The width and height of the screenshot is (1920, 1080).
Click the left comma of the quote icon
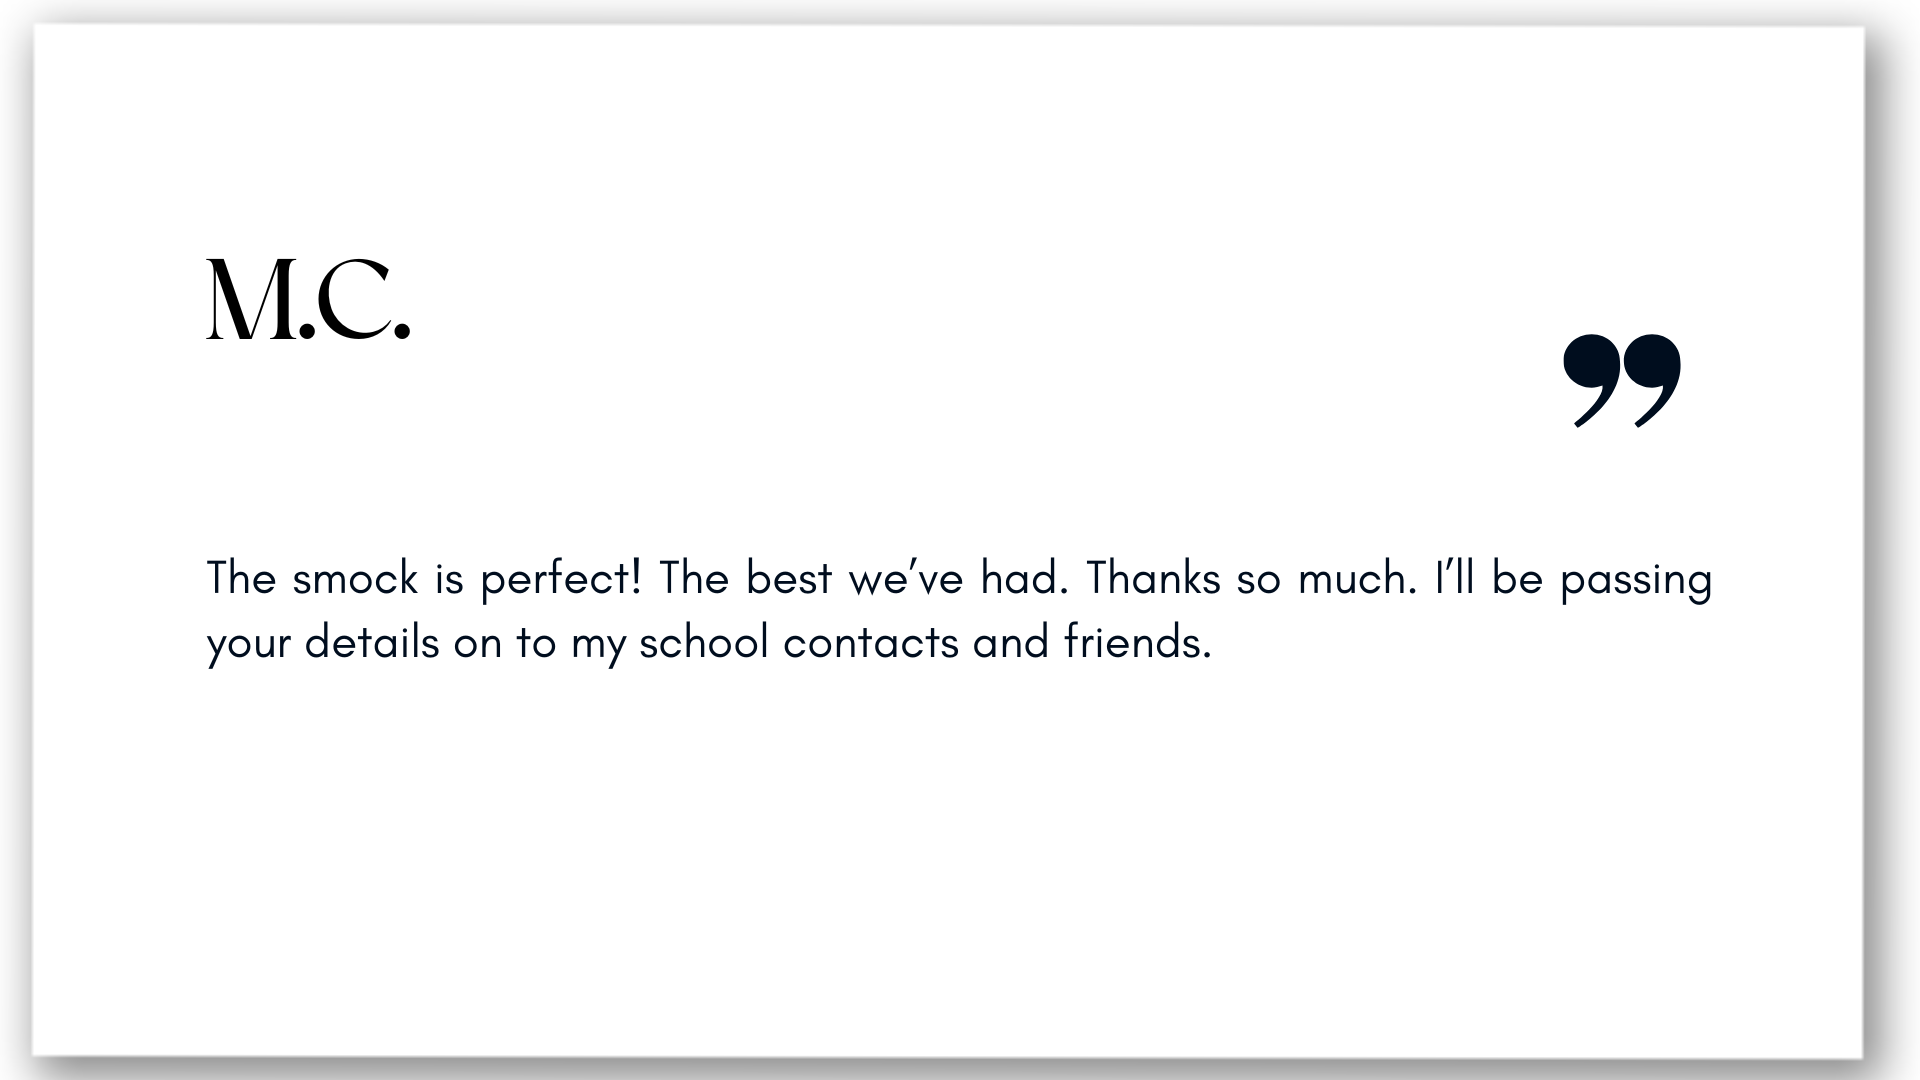[1592, 381]
